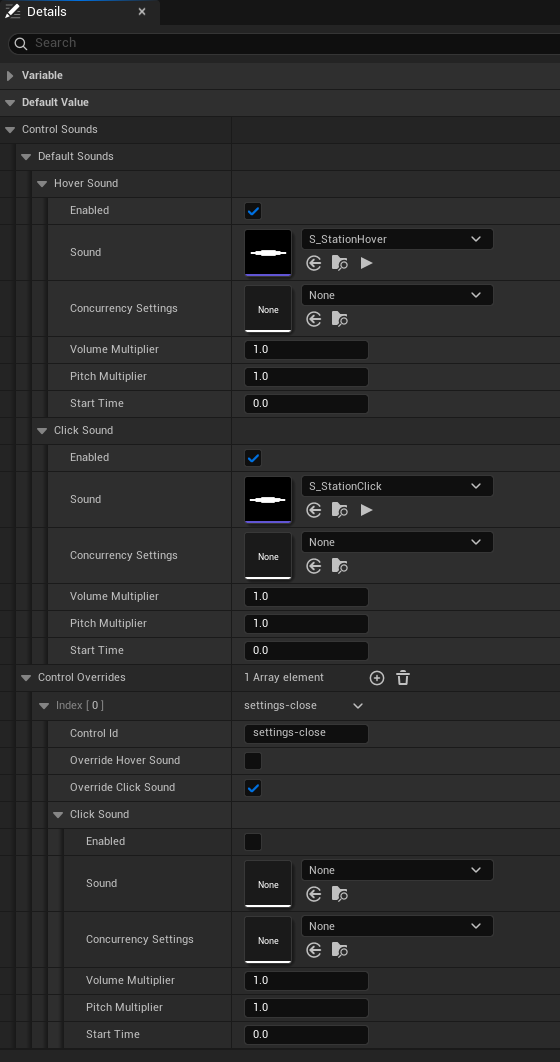Click the 'Control Id' label
Image resolution: width=560 pixels, height=1062 pixels.
pos(94,734)
